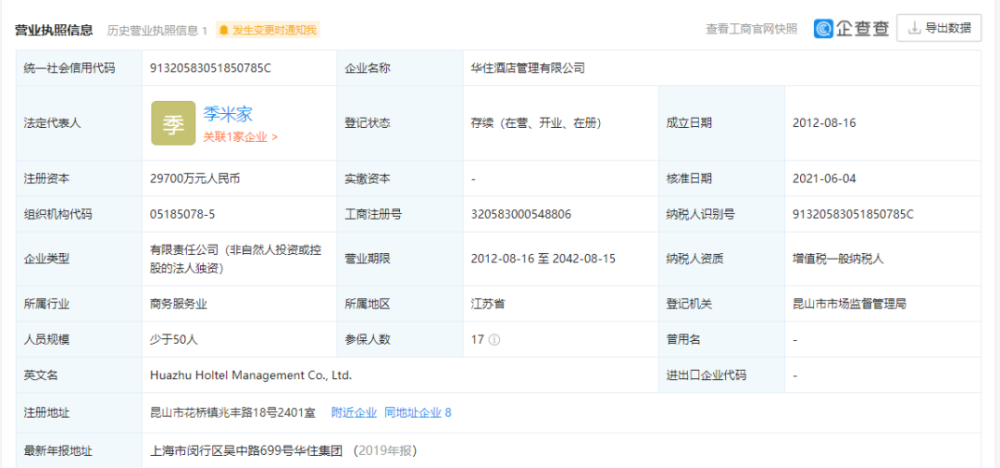
Task: Click the 企查查 logo icon
Action: [x=823, y=29]
